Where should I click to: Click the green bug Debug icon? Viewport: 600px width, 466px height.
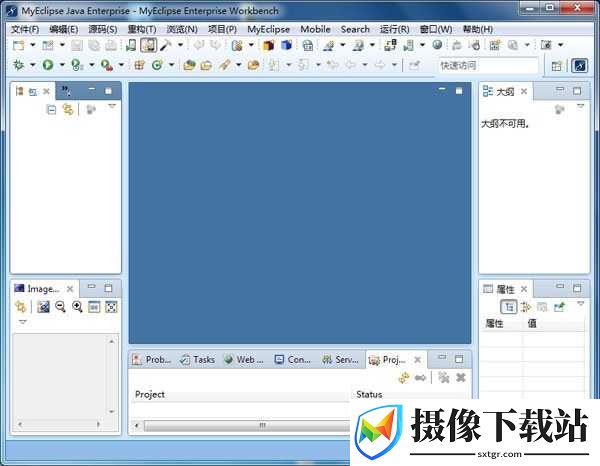[18, 65]
